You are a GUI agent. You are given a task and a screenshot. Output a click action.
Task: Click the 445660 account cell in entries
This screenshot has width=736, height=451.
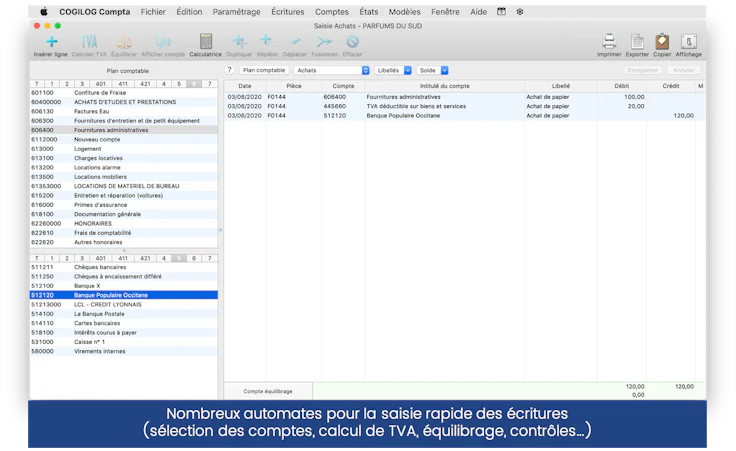(343, 106)
